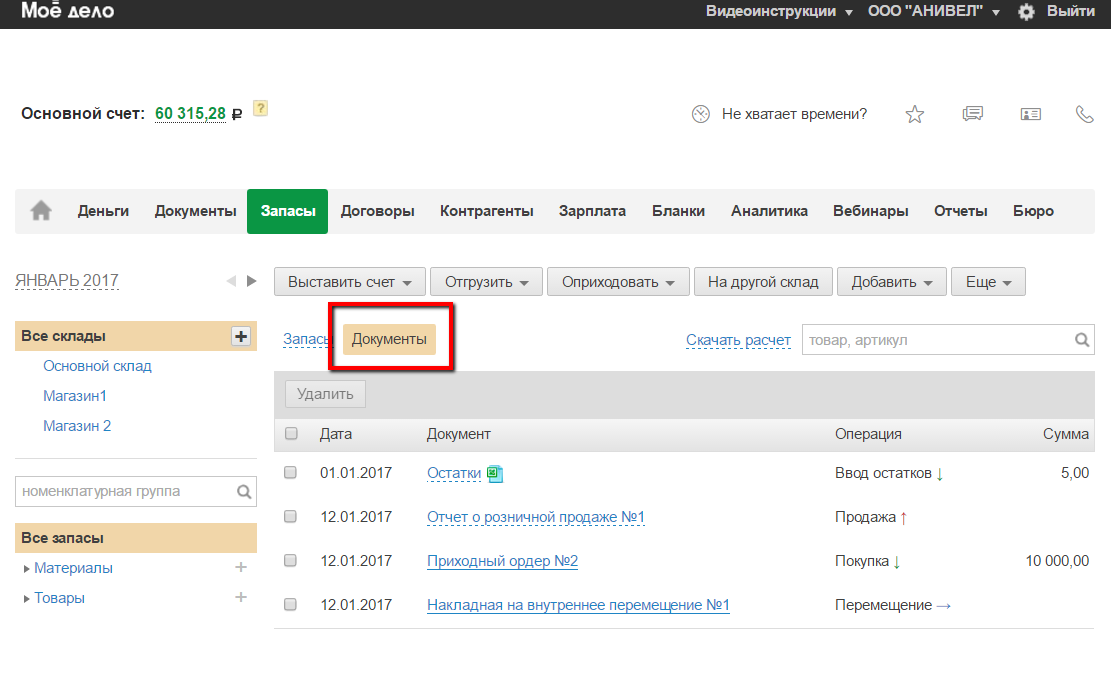Select checkbox for Приходный ордер №2

pyautogui.click(x=291, y=561)
